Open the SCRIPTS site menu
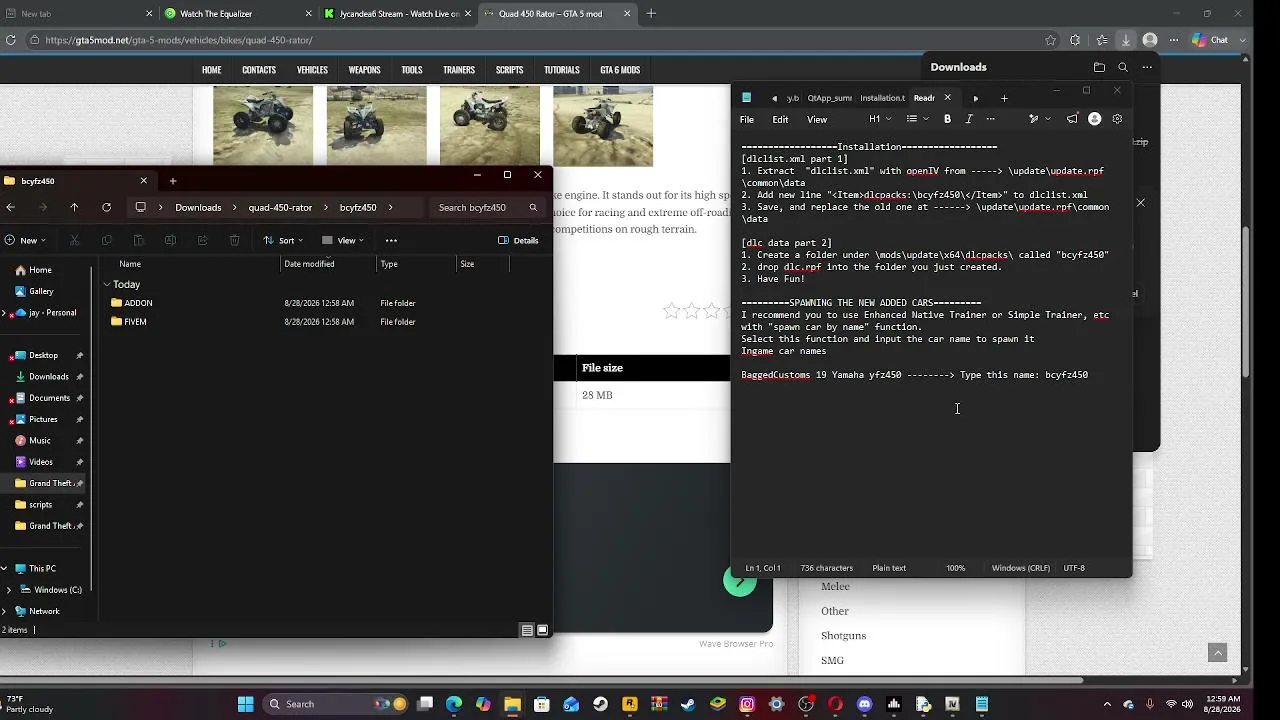 (x=509, y=70)
